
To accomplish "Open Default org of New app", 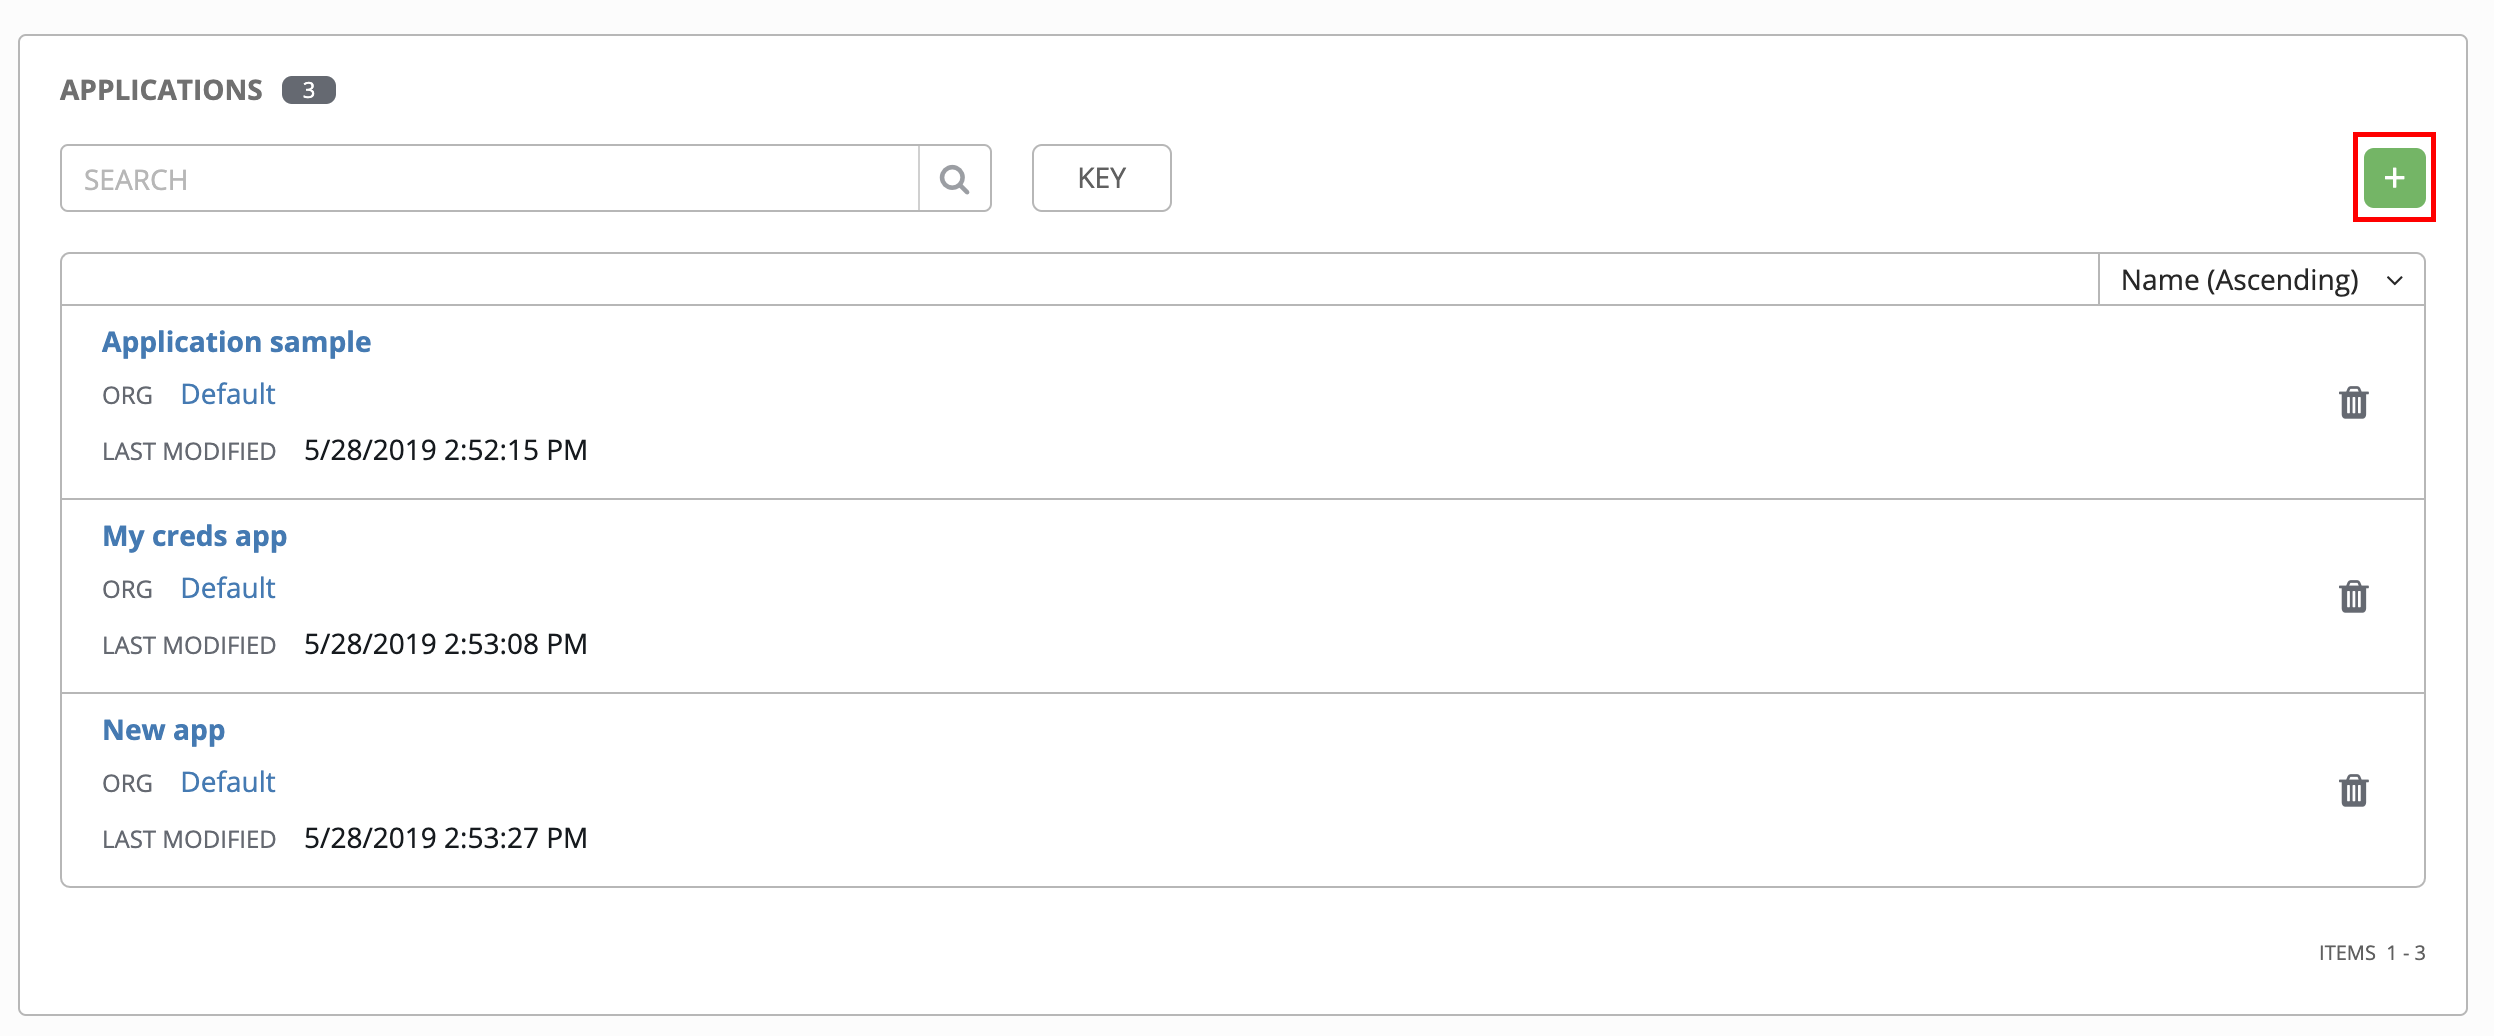I will pyautogui.click(x=228, y=782).
